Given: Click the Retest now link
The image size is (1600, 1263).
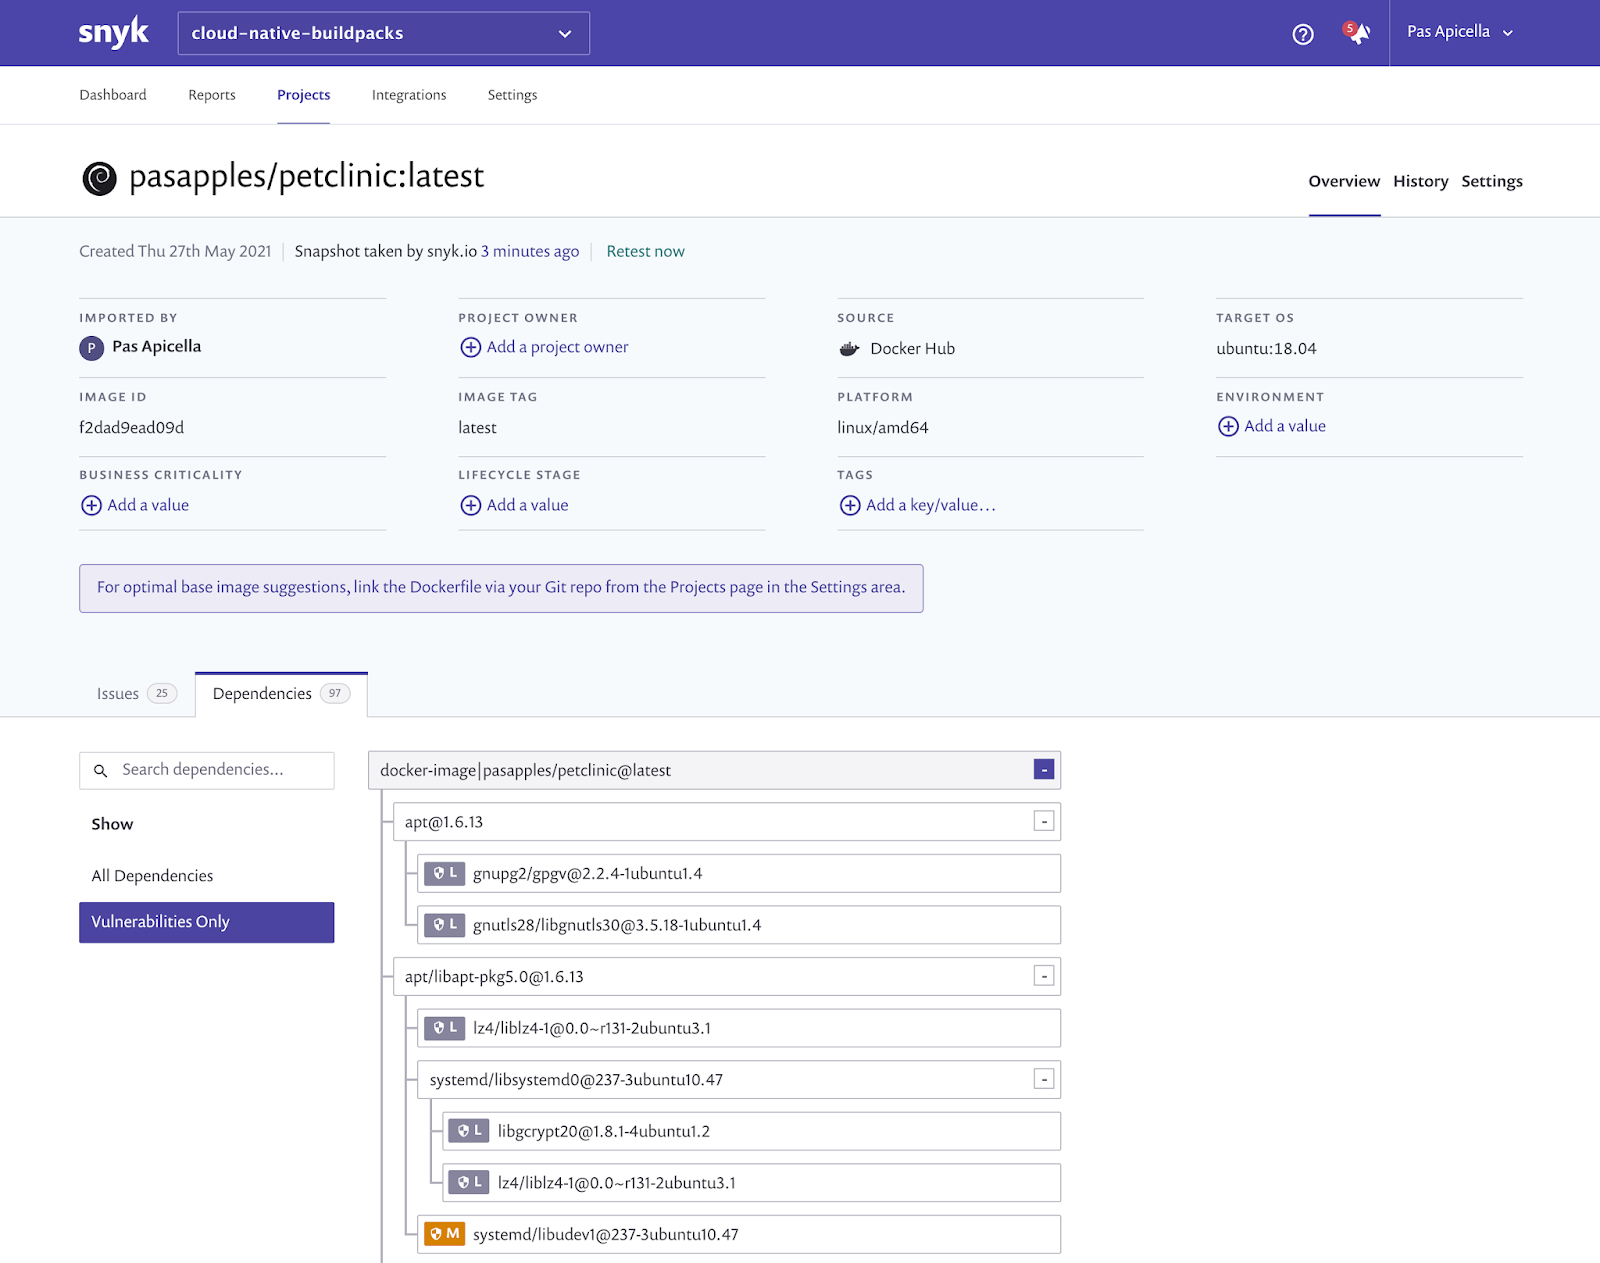Looking at the screenshot, I should click(x=645, y=251).
